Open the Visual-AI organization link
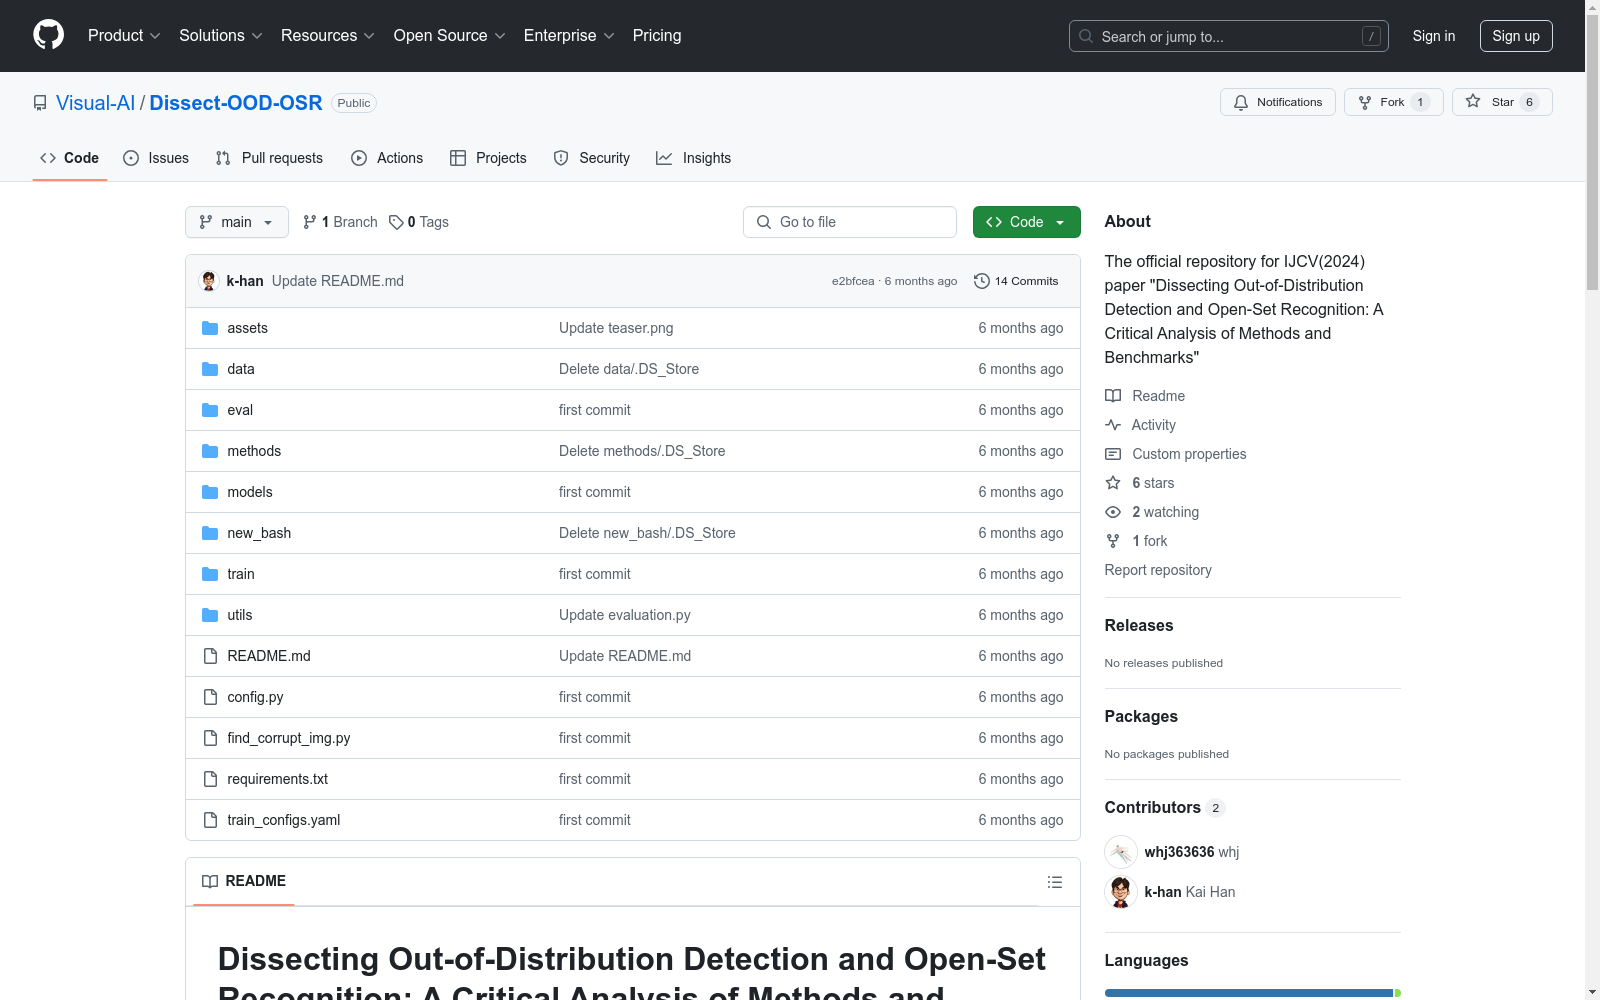1600x1000 pixels. pyautogui.click(x=95, y=103)
